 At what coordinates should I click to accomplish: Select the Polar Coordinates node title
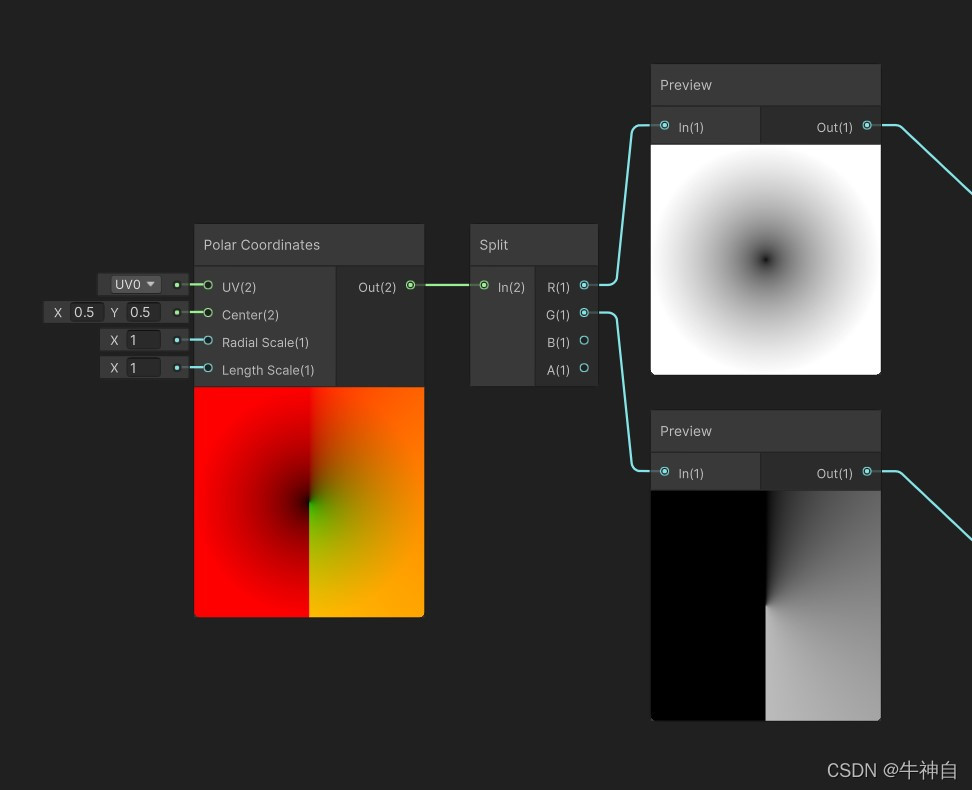point(262,245)
